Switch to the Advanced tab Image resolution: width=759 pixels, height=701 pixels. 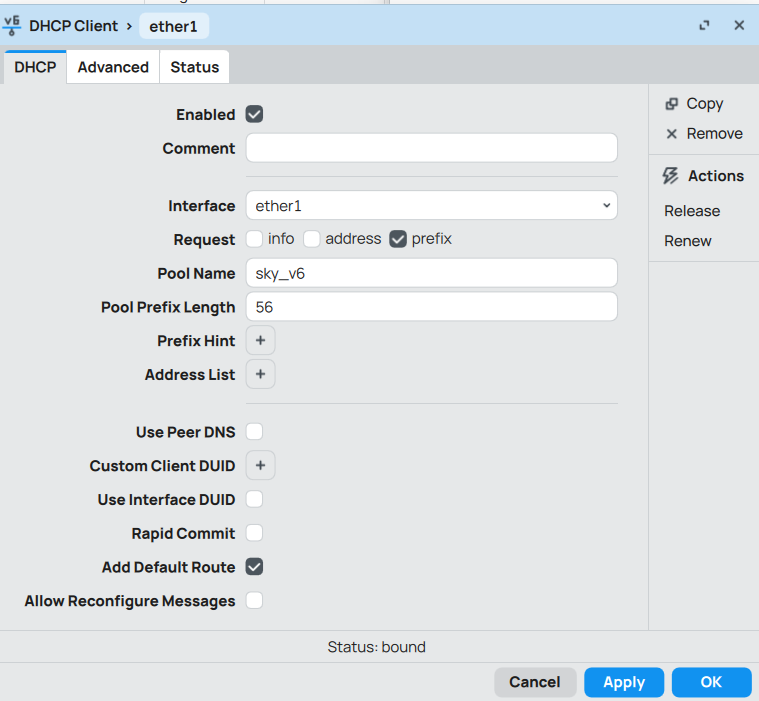(113, 67)
